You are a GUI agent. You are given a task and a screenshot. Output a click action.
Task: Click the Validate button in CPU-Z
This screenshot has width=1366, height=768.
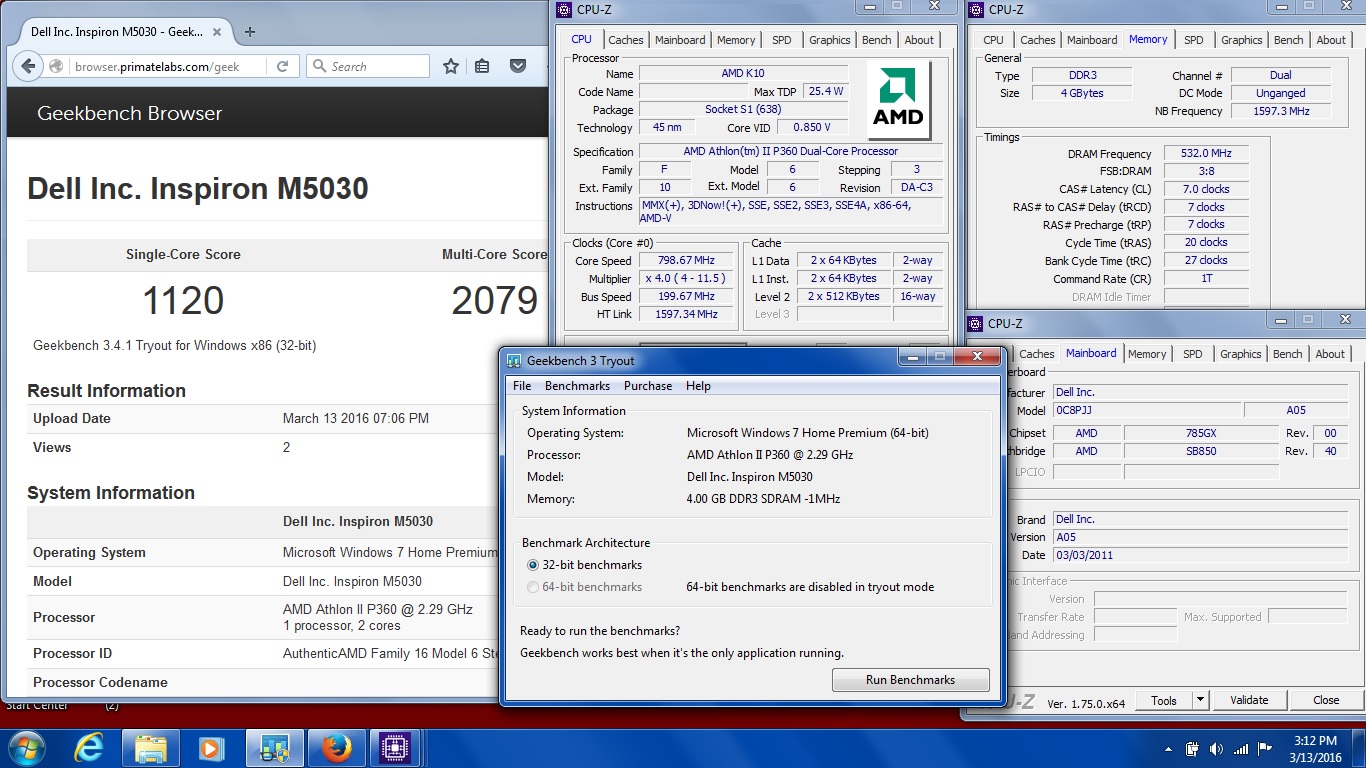pos(1249,700)
